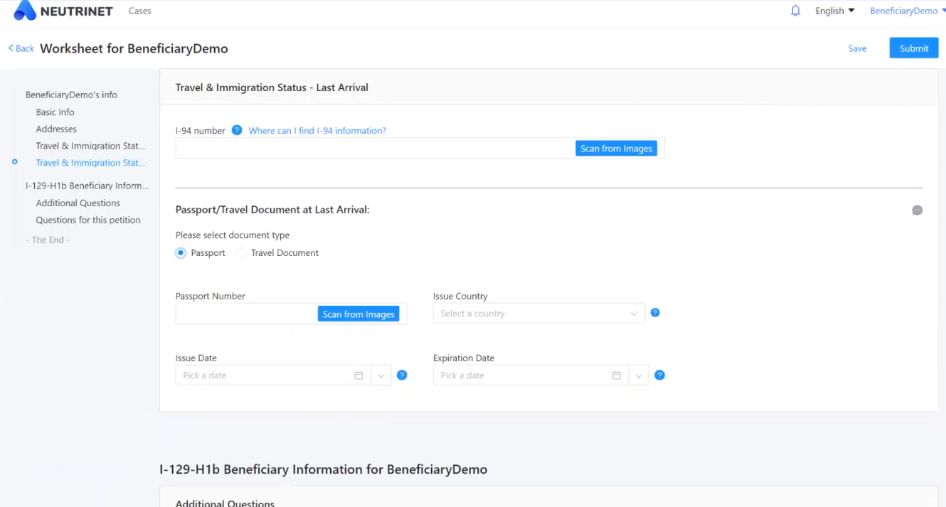Open the Issue Country select dropdown
The width and height of the screenshot is (946, 507).
coord(539,313)
